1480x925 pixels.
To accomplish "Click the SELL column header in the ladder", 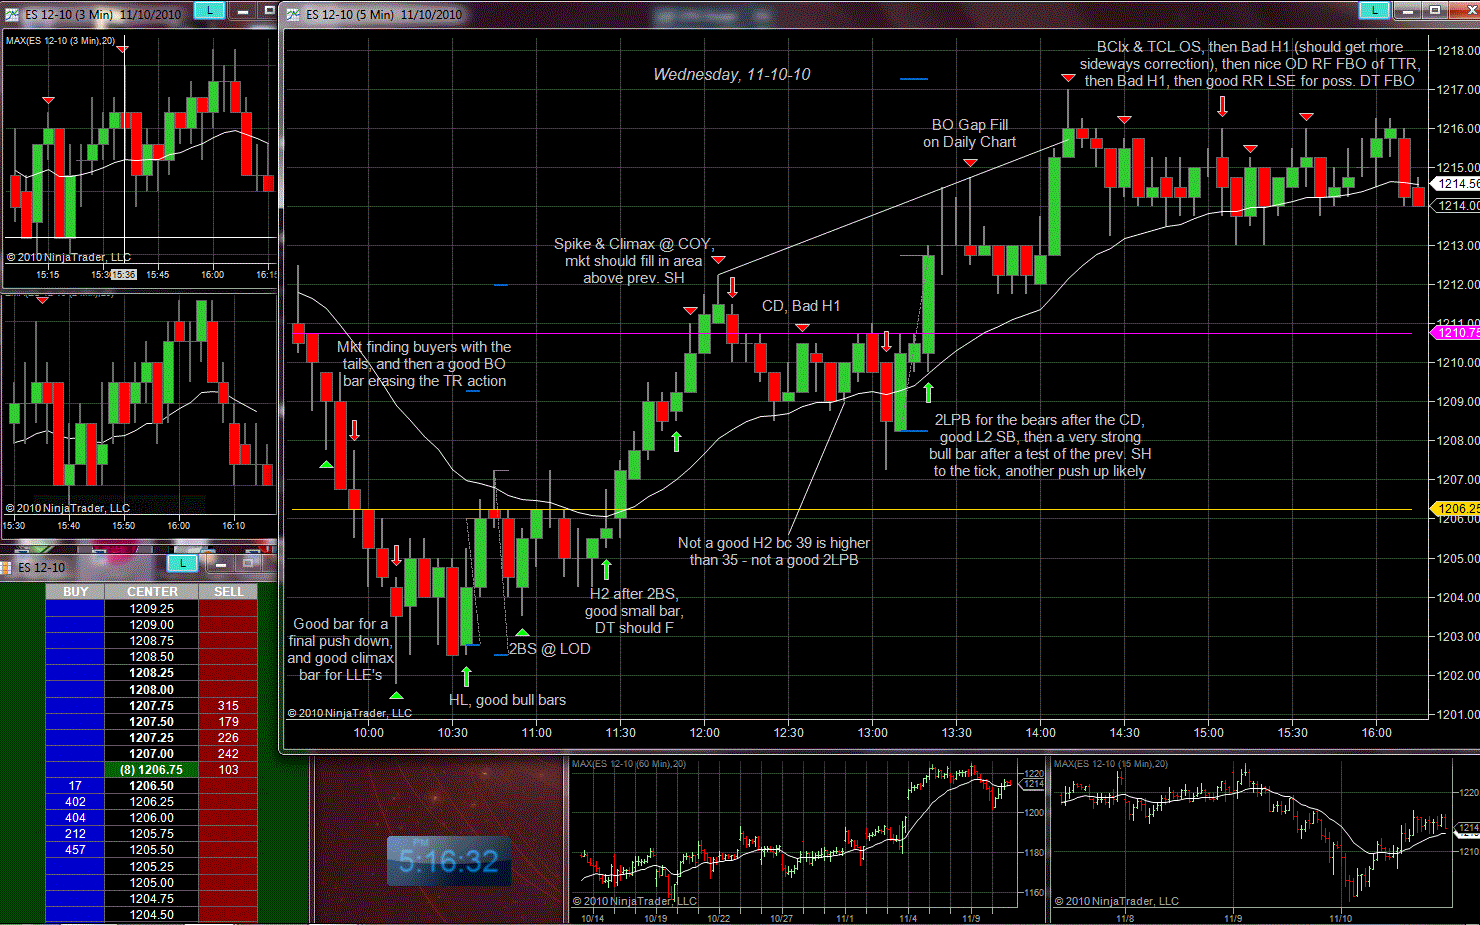I will [x=228, y=592].
